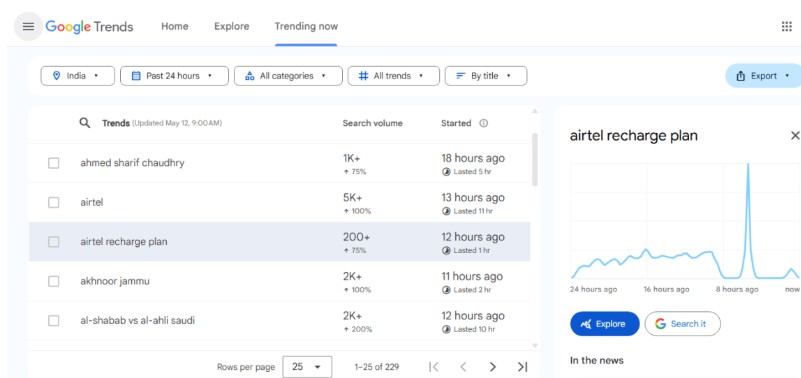Open the Rows per page dropdown
801x378 pixels.
point(307,367)
